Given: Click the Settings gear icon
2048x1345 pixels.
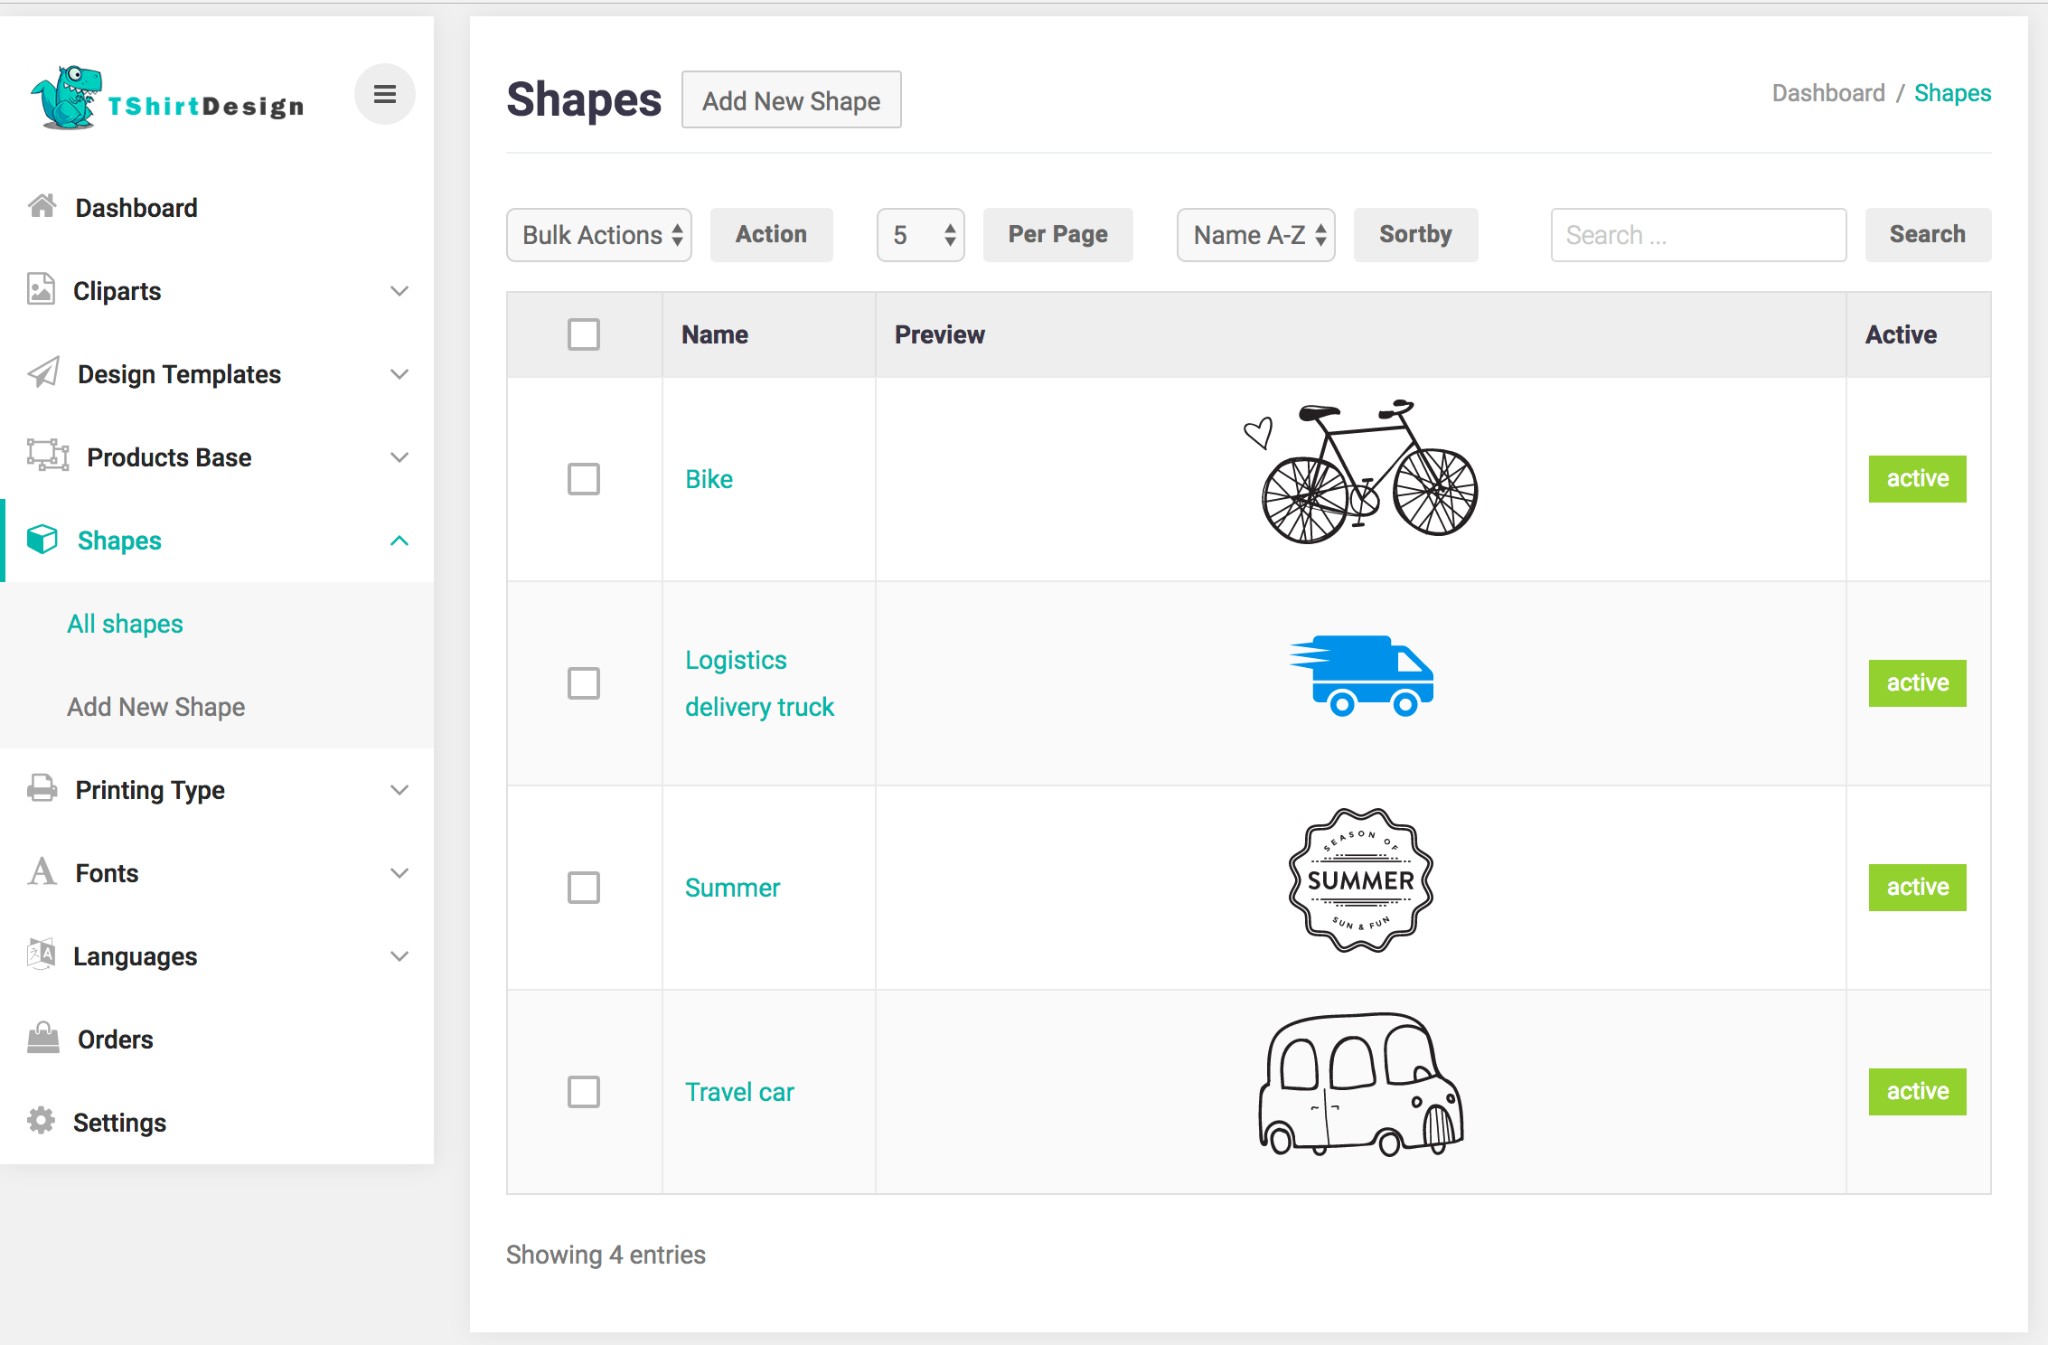Looking at the screenshot, I should (x=41, y=1121).
